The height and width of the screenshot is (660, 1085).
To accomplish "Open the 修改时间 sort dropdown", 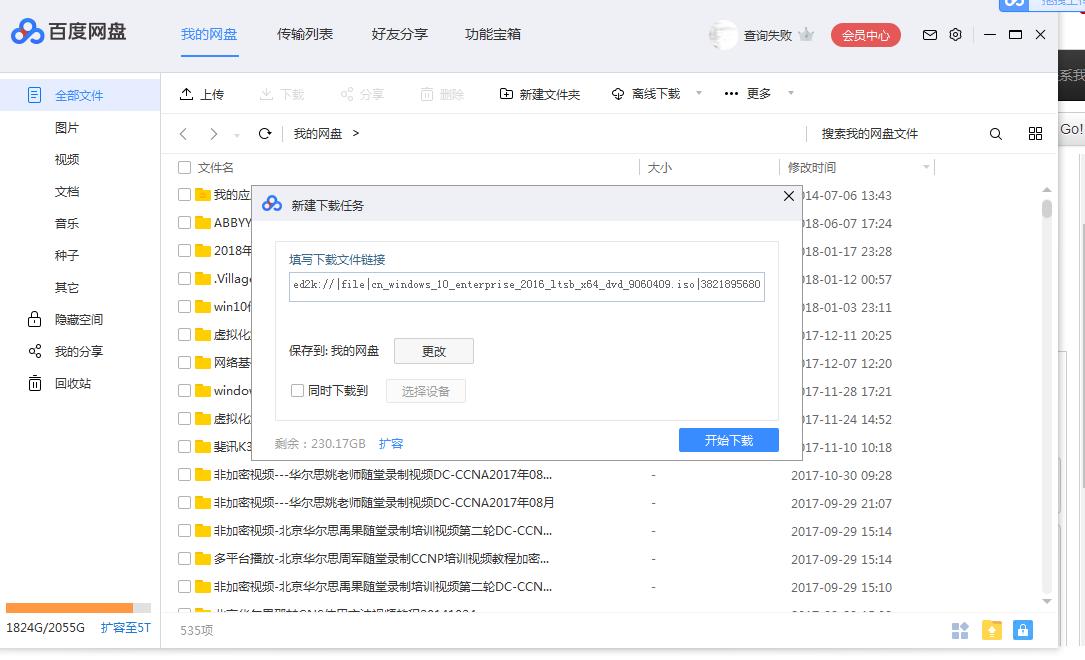I will point(926,167).
